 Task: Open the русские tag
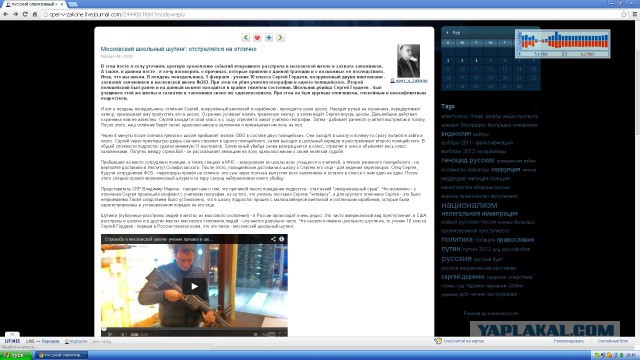[x=456, y=258]
